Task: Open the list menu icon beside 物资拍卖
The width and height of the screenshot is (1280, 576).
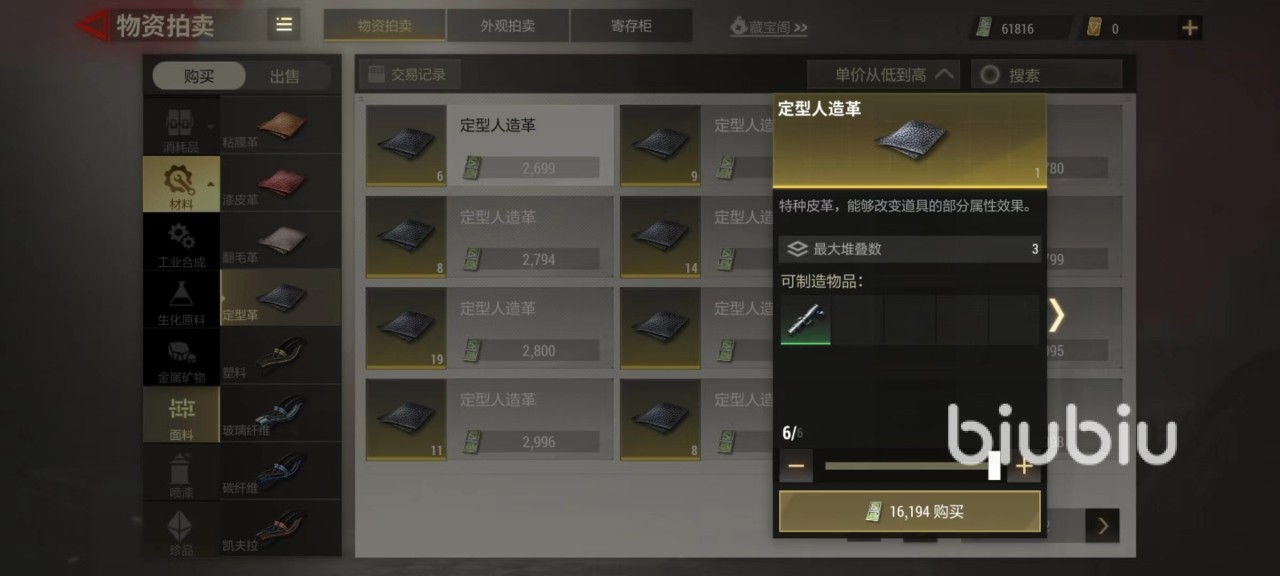Action: tap(284, 25)
